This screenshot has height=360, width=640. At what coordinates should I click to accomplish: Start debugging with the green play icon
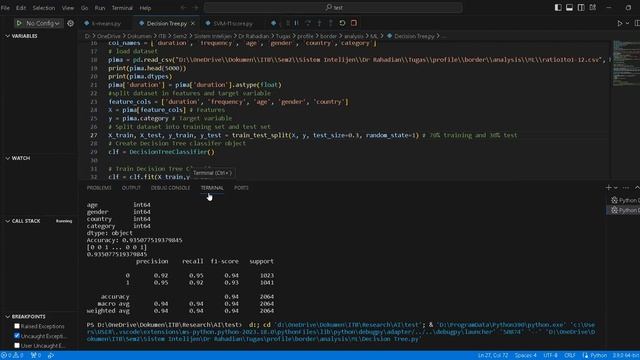click(x=19, y=23)
